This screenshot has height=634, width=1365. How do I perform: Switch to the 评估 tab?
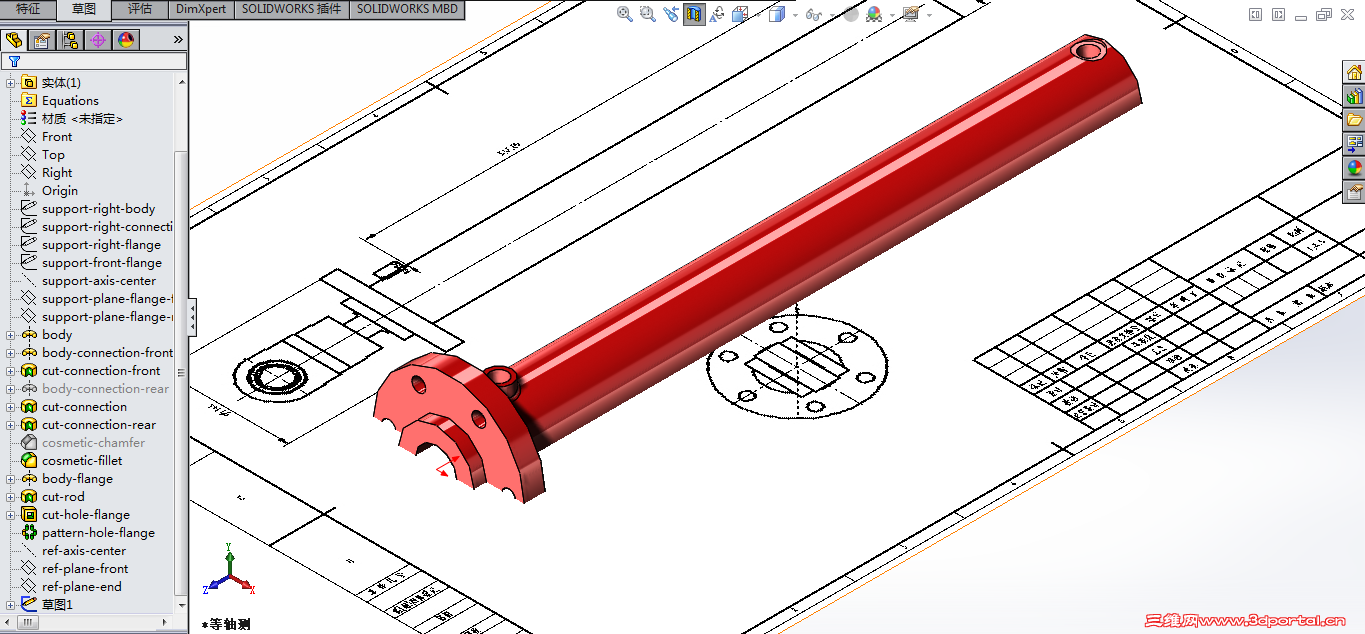point(140,9)
